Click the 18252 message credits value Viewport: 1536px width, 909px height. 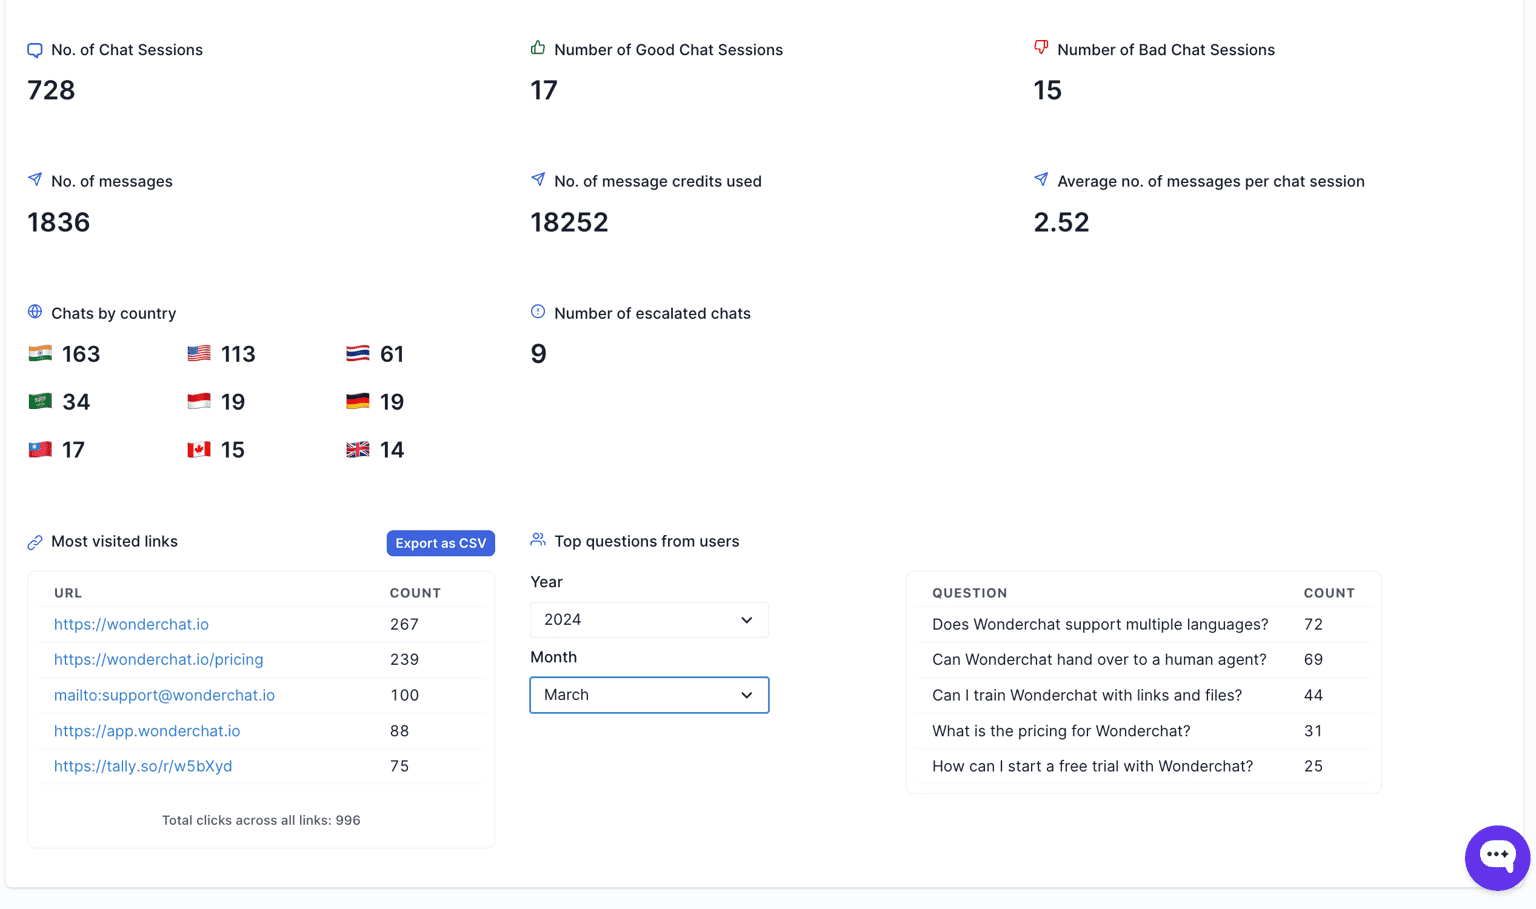point(569,222)
